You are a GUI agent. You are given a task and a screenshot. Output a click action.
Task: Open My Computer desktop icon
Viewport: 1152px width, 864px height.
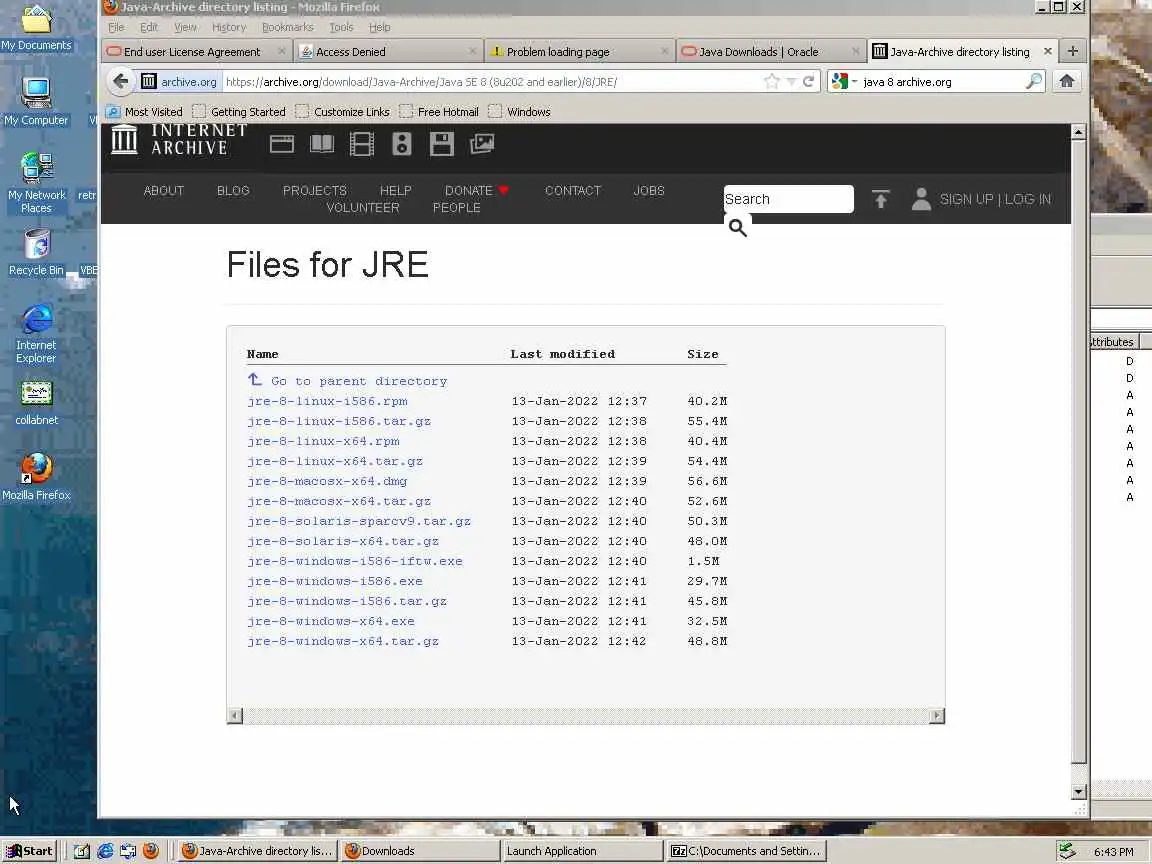(36, 101)
